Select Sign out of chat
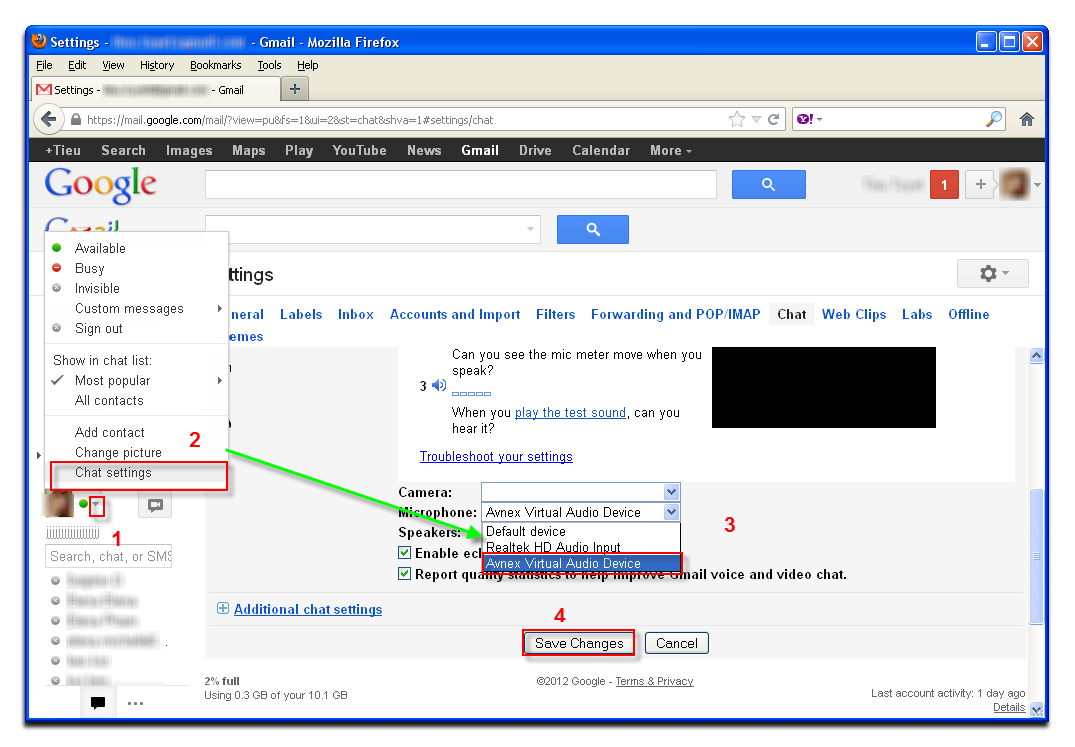Image resolution: width=1075 pixels, height=747 pixels. tap(99, 328)
